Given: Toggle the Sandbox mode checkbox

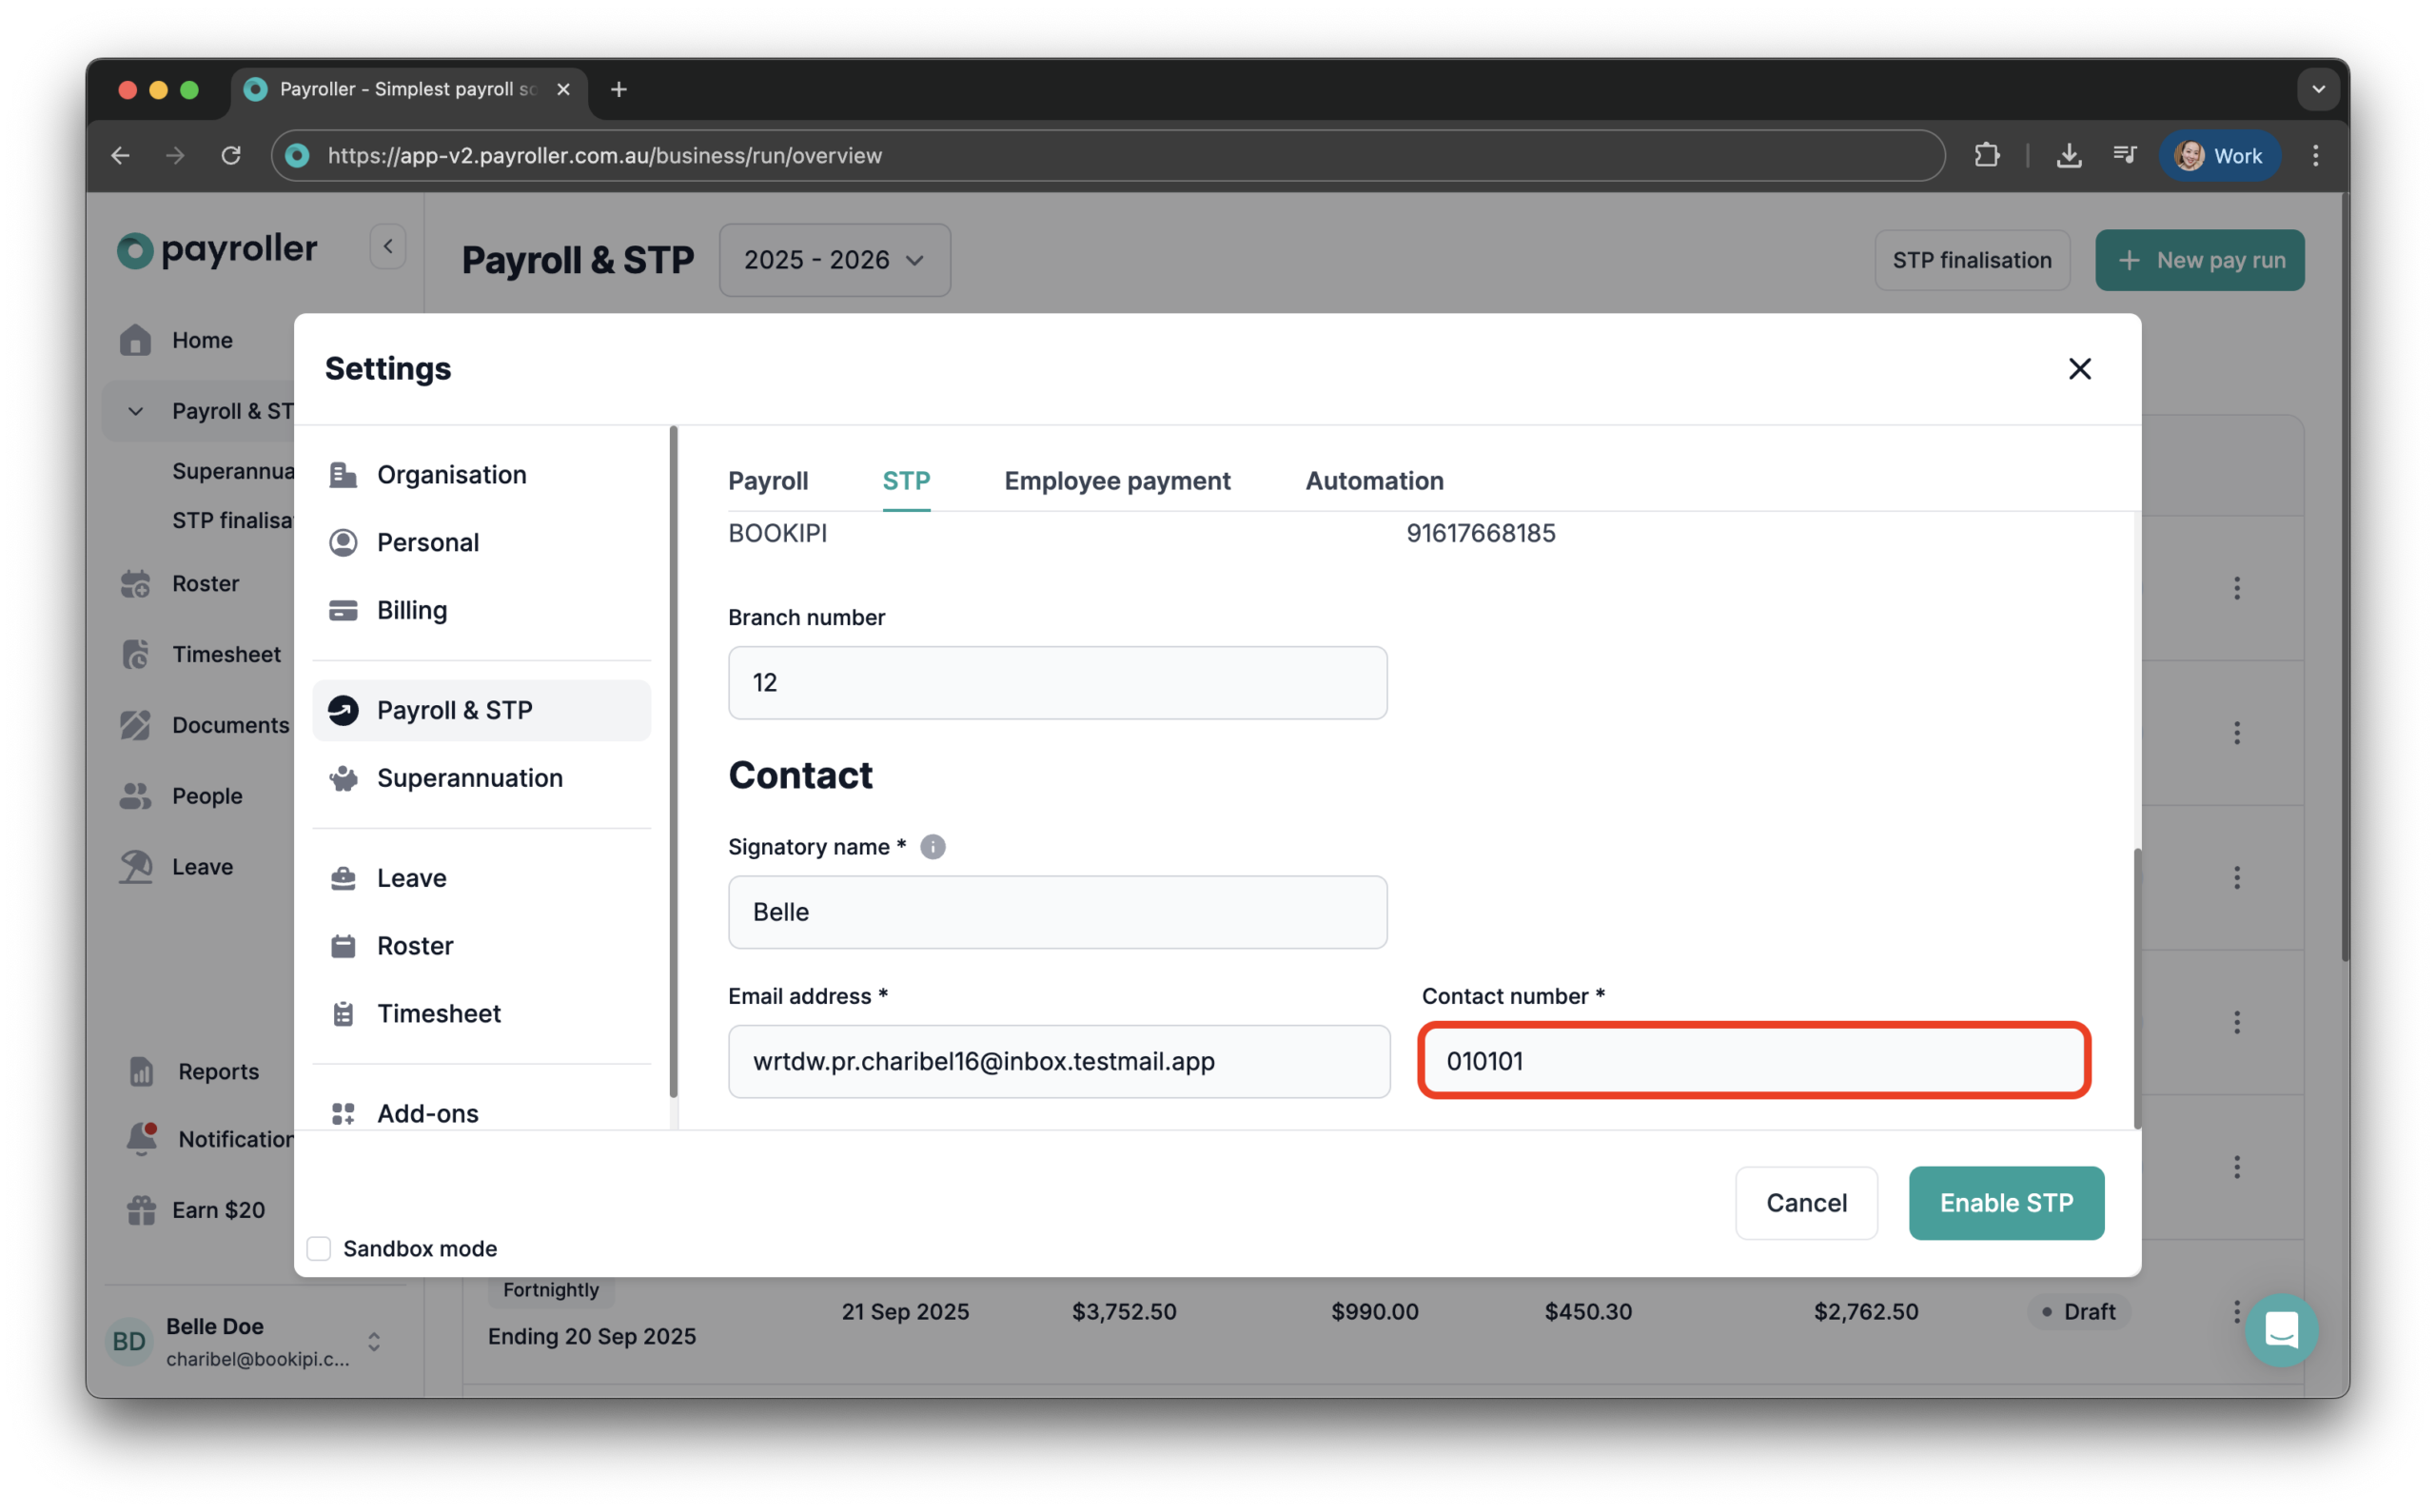Looking at the screenshot, I should (319, 1248).
